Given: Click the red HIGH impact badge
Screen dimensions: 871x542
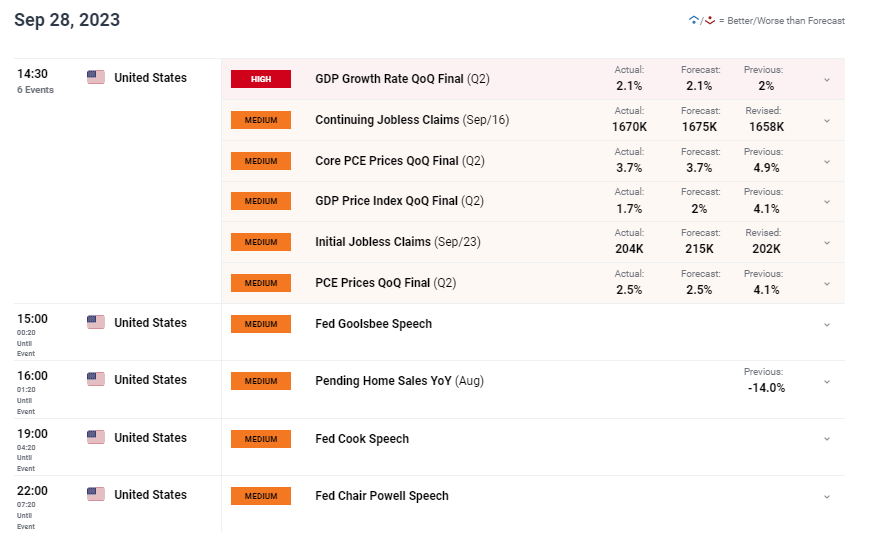Looking at the screenshot, I should pos(261,79).
